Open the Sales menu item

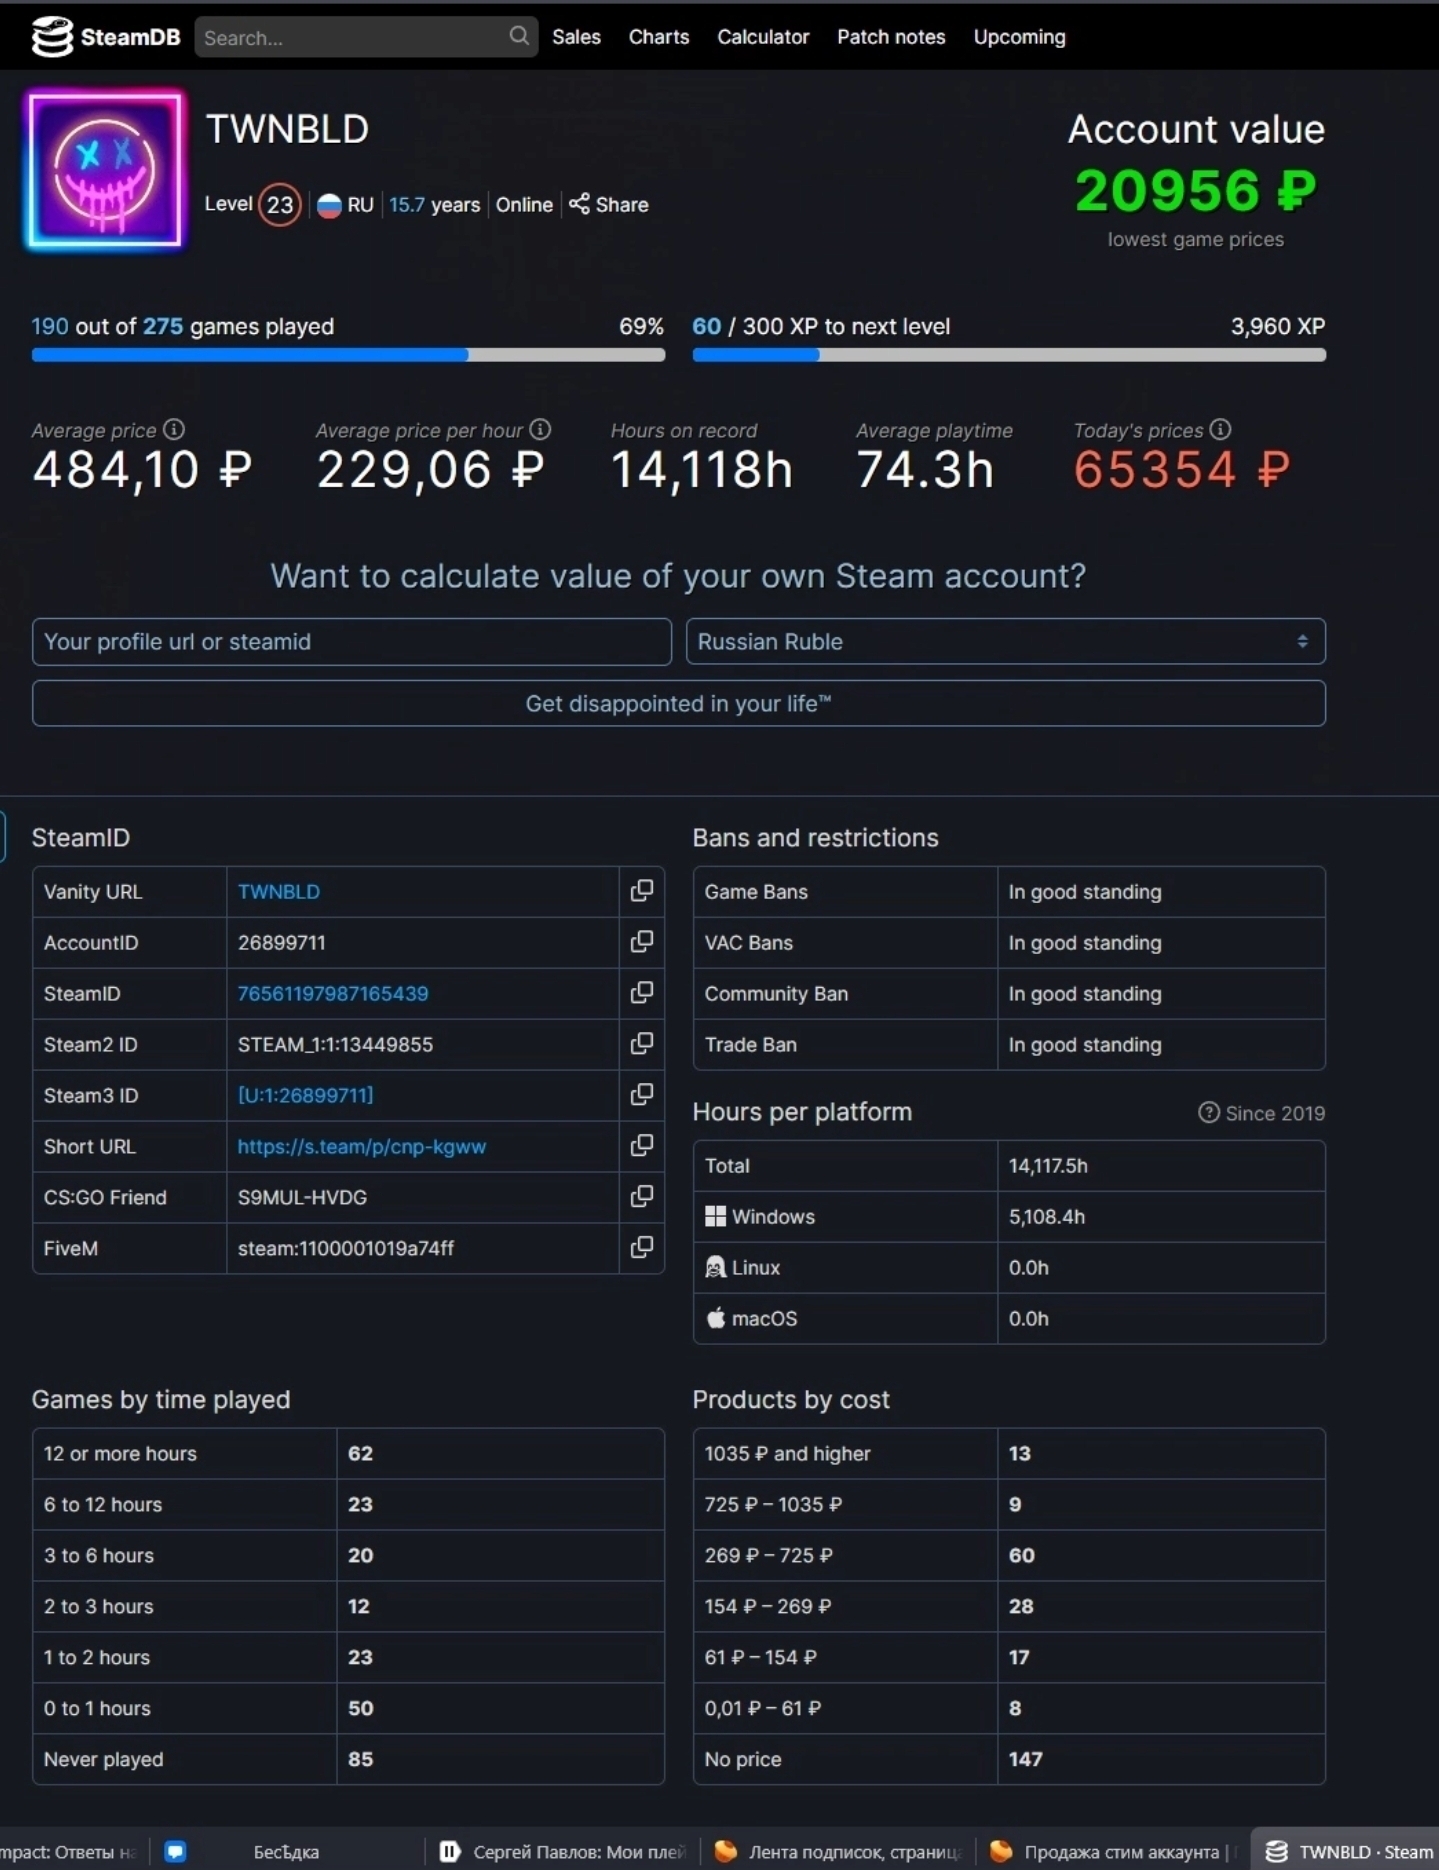(x=576, y=37)
